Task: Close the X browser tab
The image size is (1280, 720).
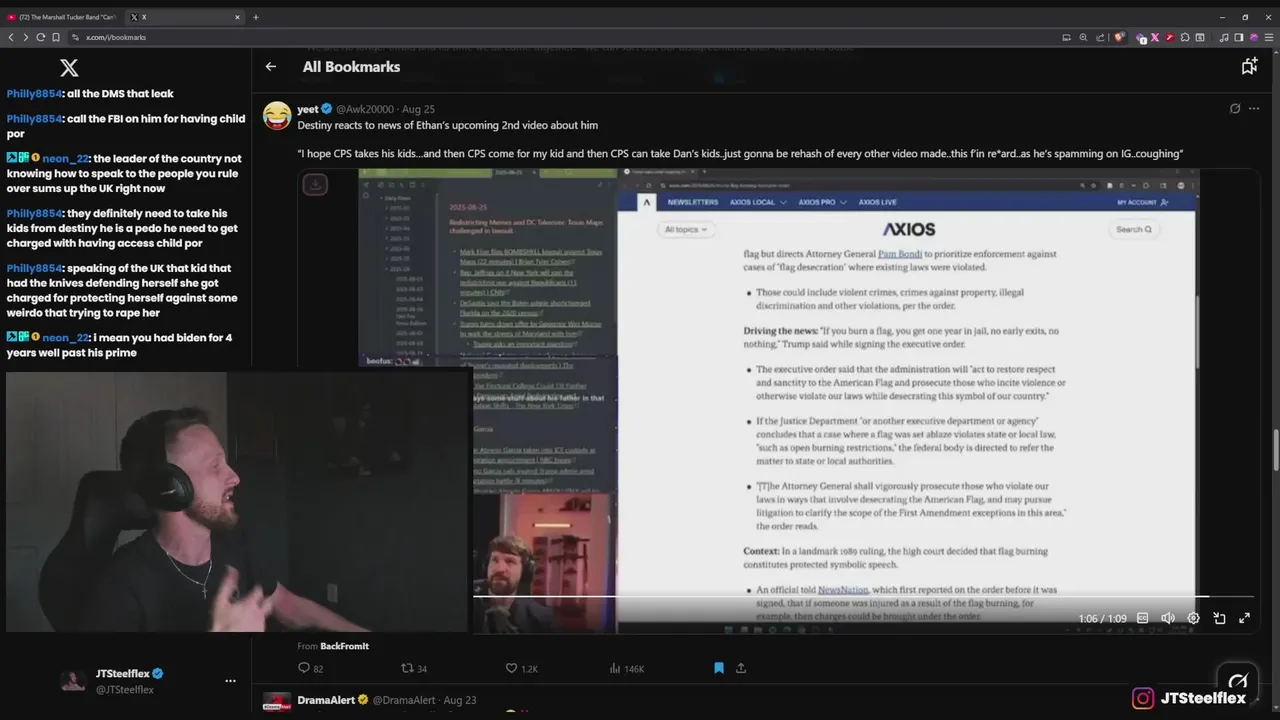Action: (x=237, y=17)
